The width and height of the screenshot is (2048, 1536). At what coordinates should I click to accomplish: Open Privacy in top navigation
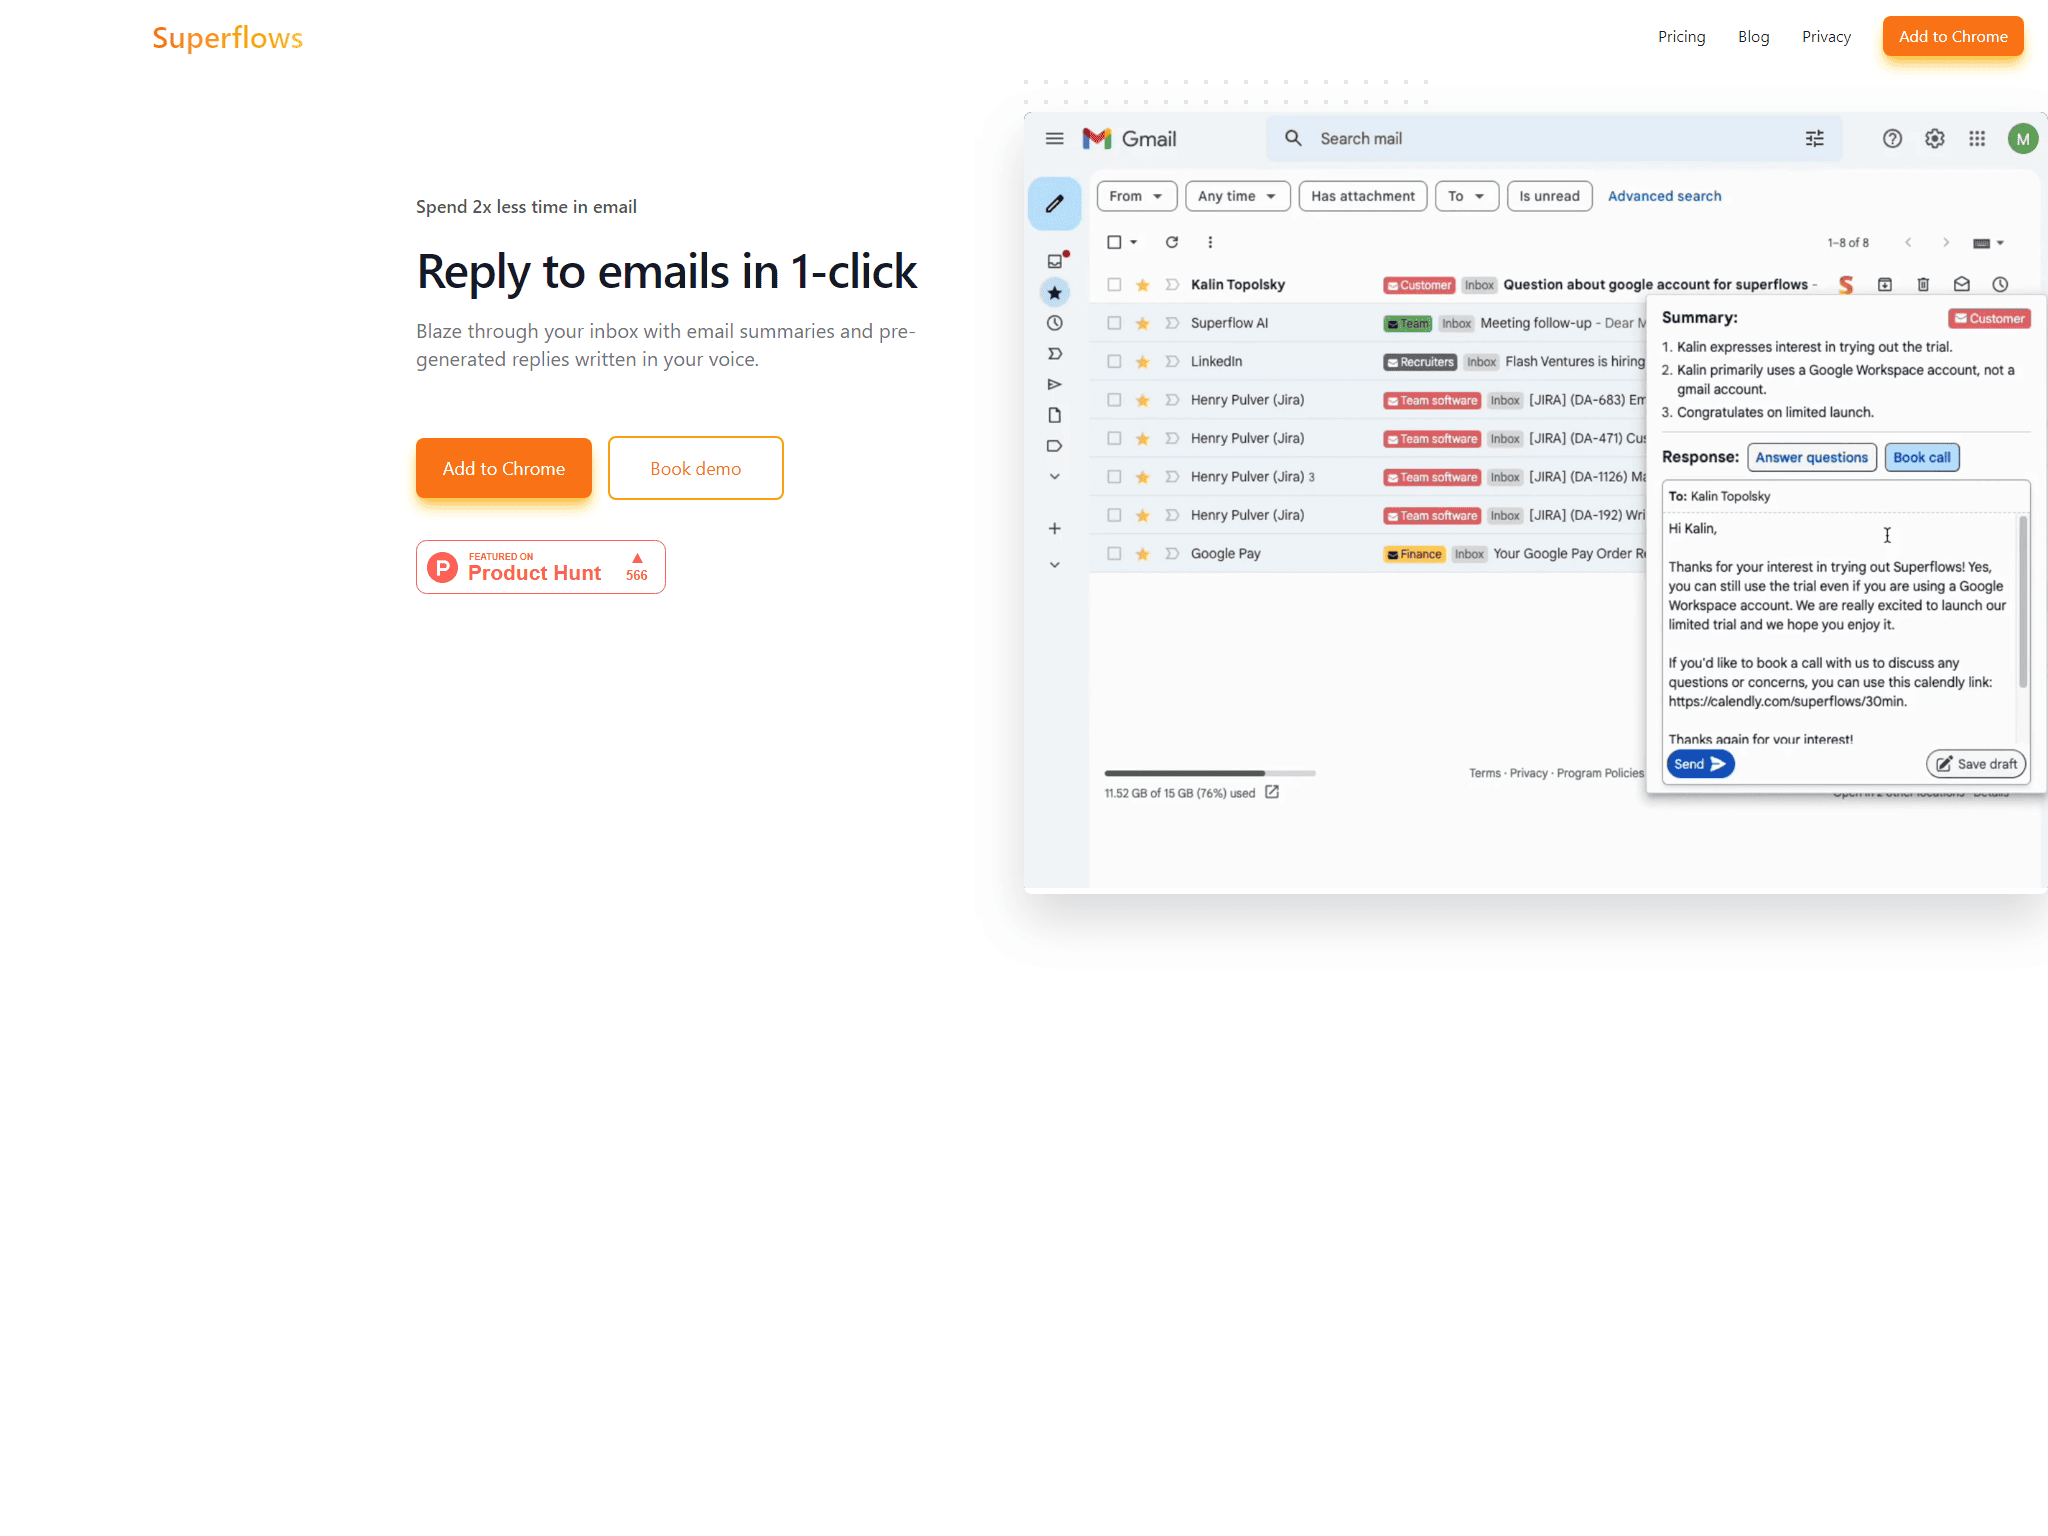pyautogui.click(x=1826, y=37)
